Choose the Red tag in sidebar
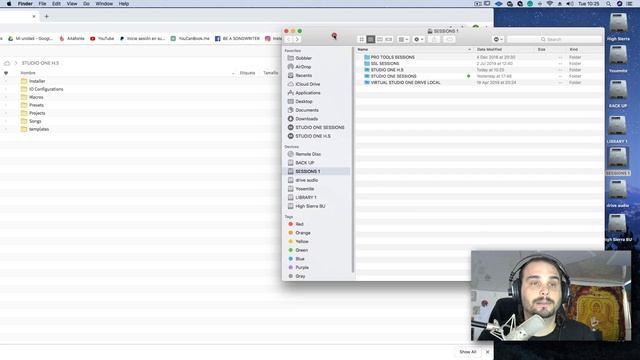640x360 pixels. 299,224
